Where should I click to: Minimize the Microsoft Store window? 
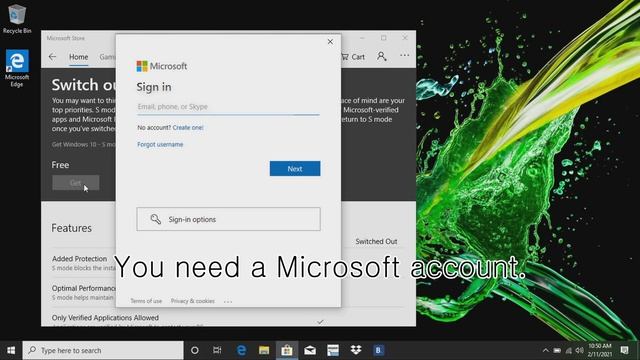pos(362,38)
